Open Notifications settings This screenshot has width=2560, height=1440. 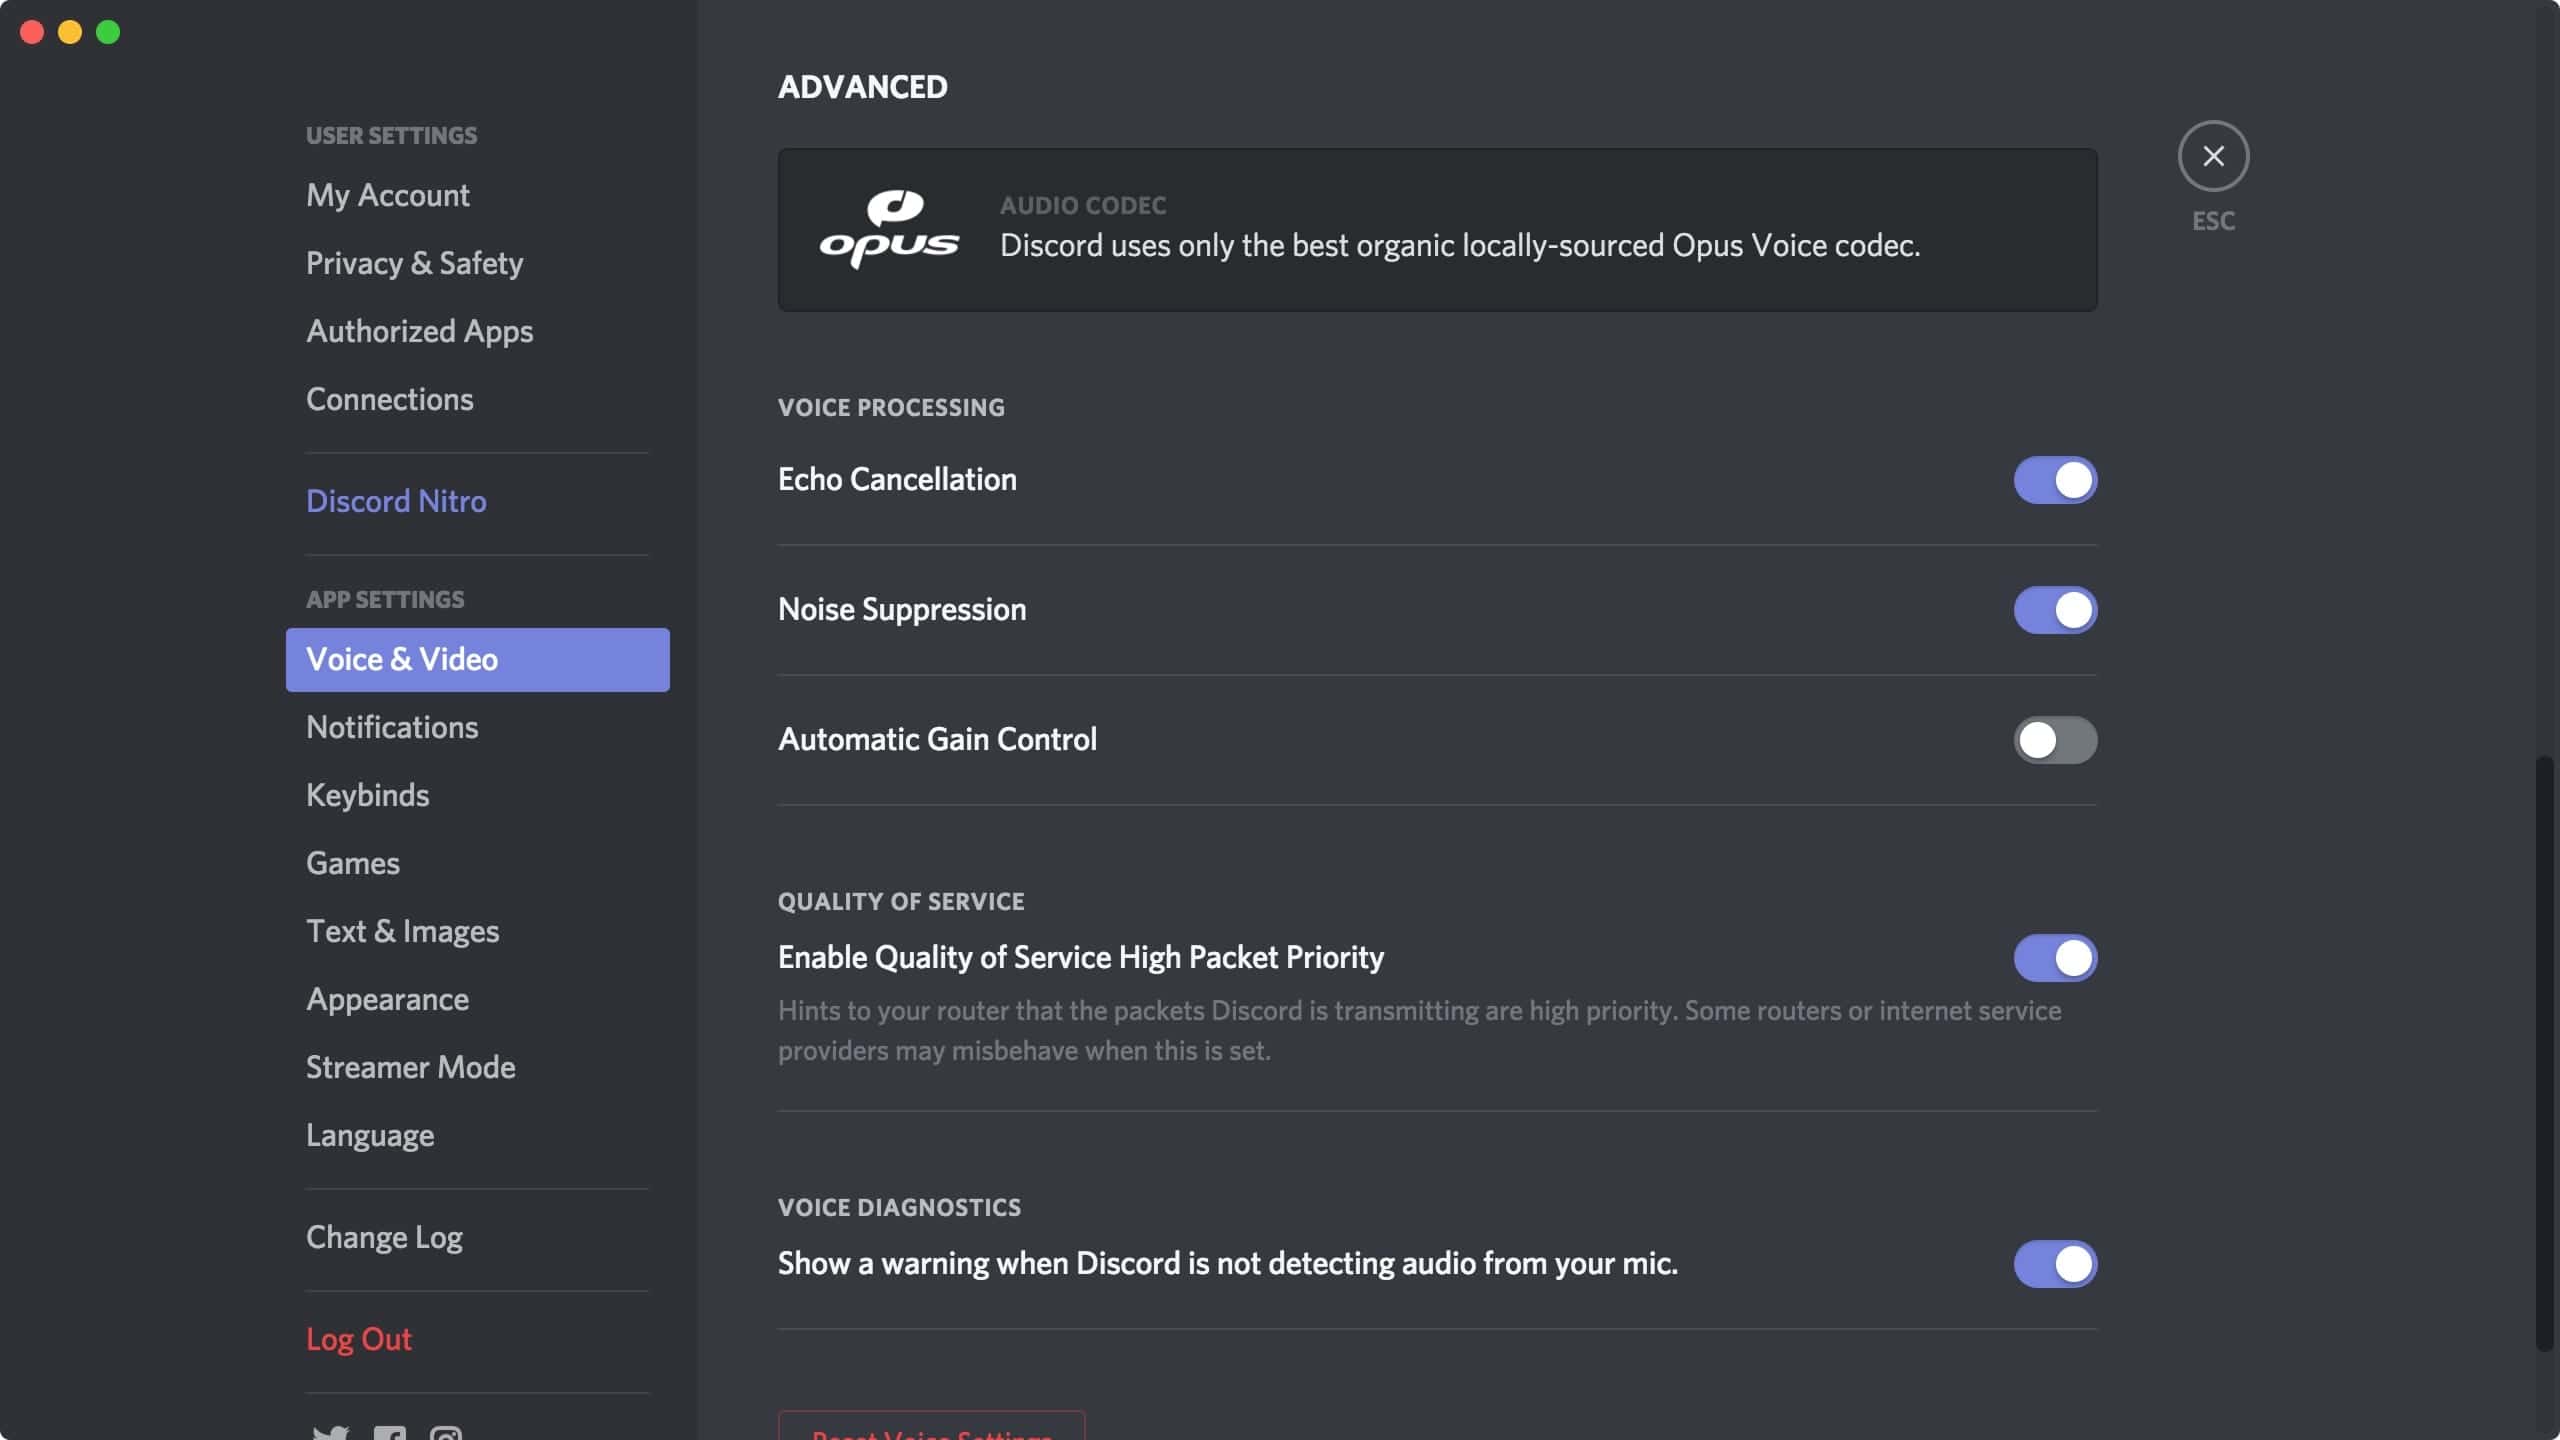[392, 726]
